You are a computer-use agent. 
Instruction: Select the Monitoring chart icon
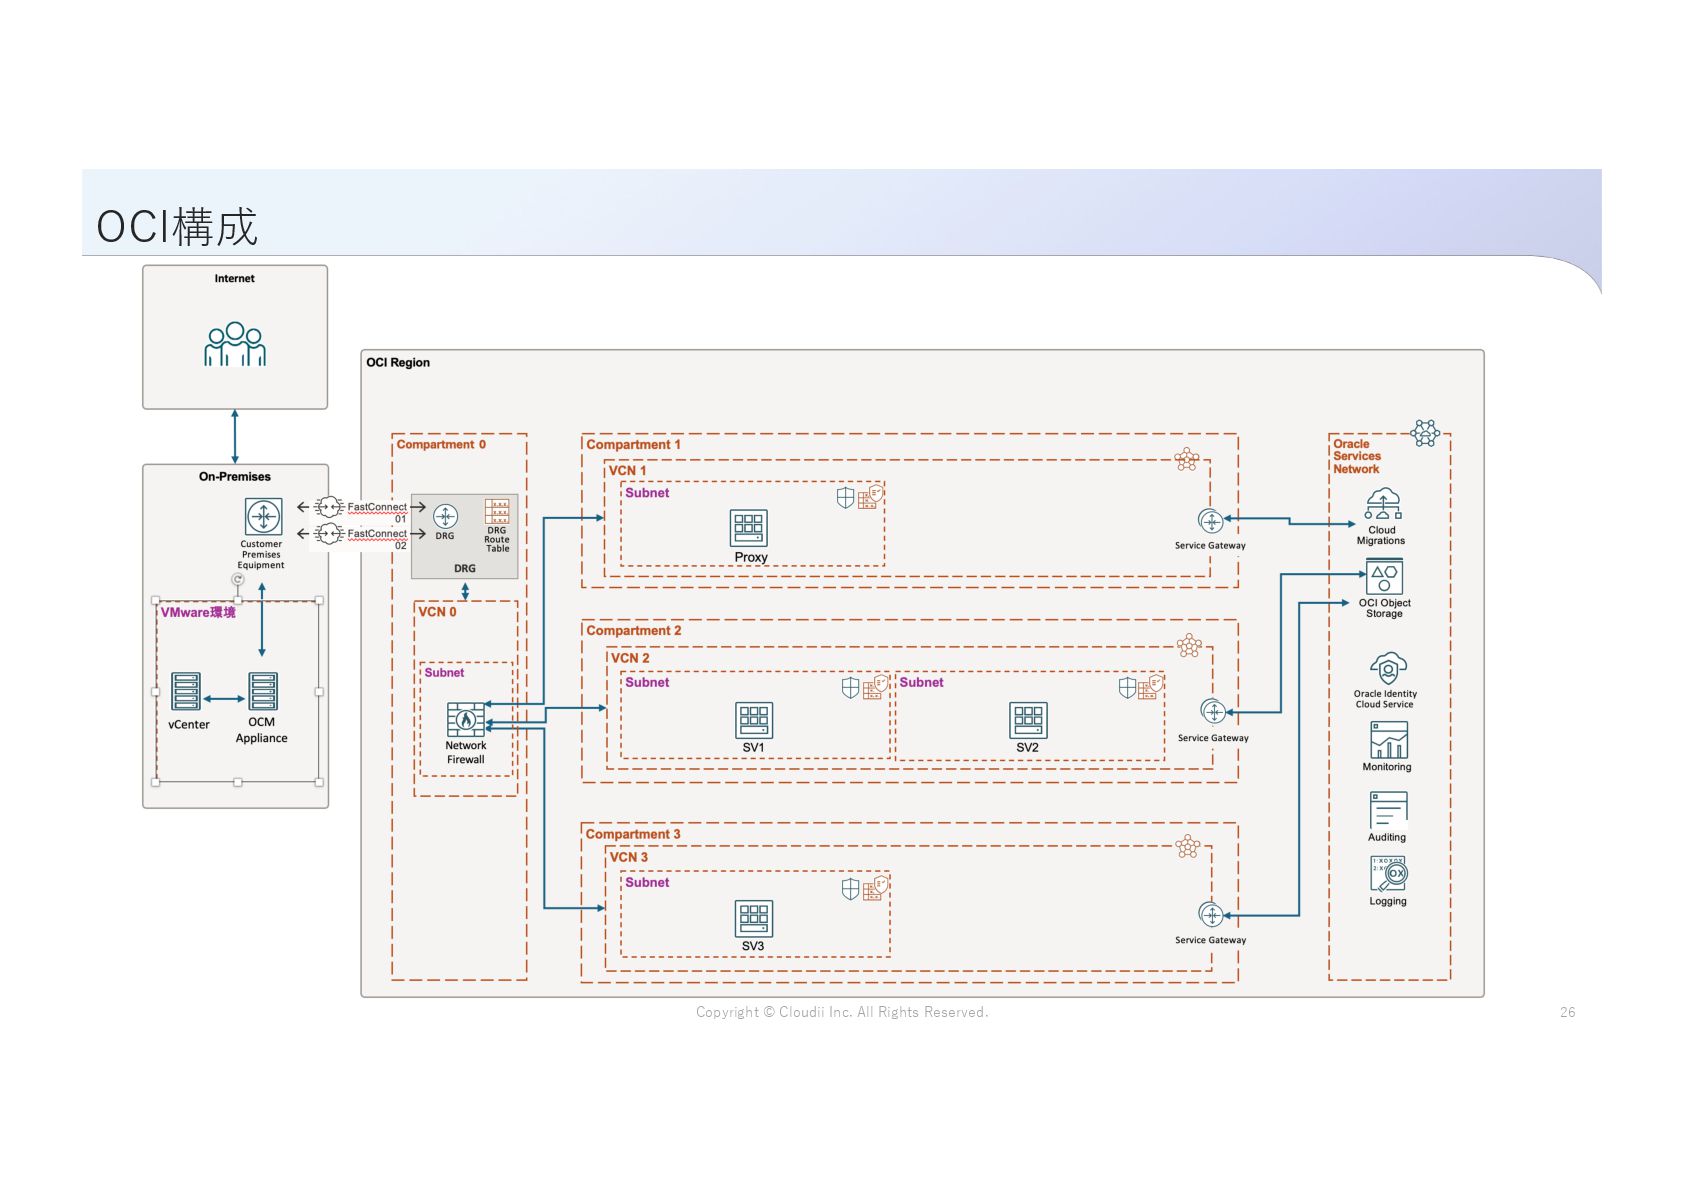click(x=1389, y=740)
